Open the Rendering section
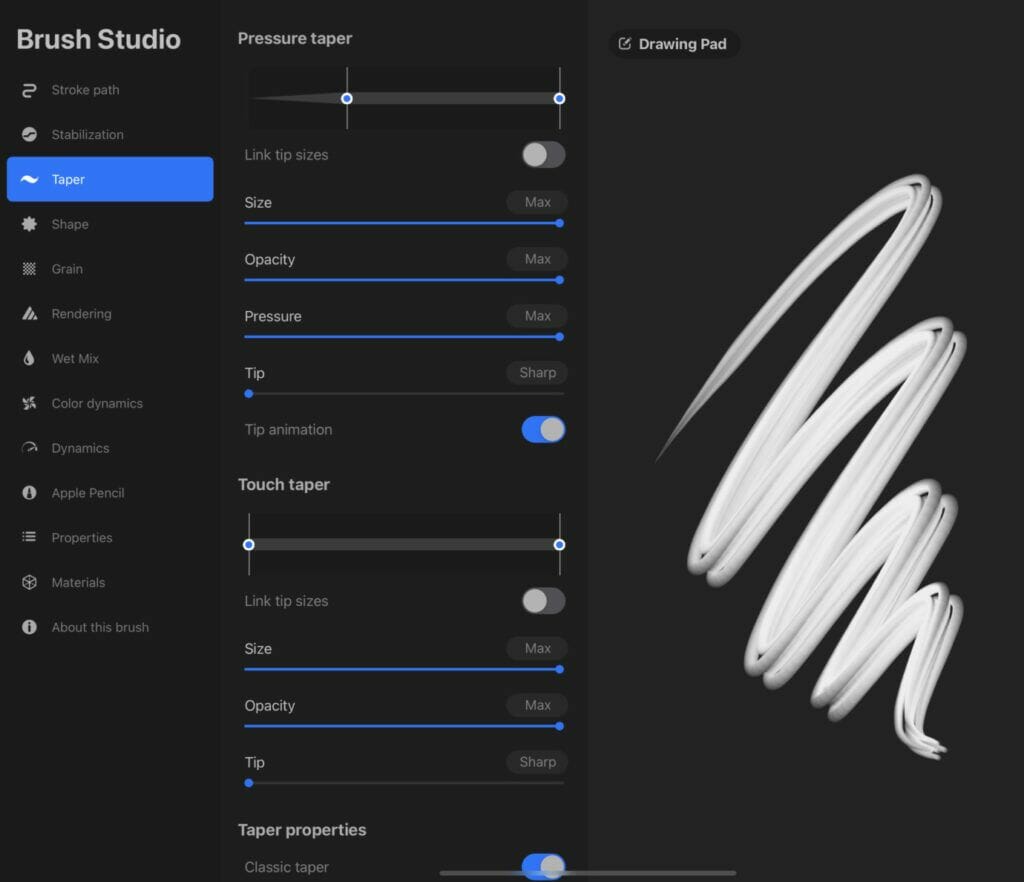This screenshot has width=1024, height=882. pos(110,313)
